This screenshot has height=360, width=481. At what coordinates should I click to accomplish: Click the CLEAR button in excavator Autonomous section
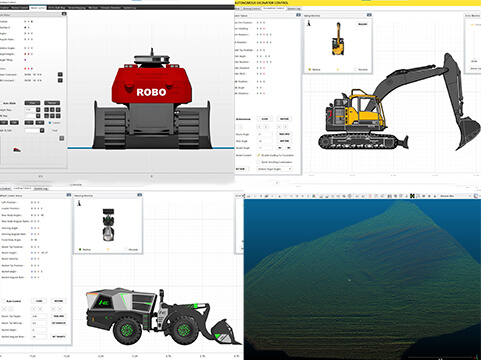point(265,119)
